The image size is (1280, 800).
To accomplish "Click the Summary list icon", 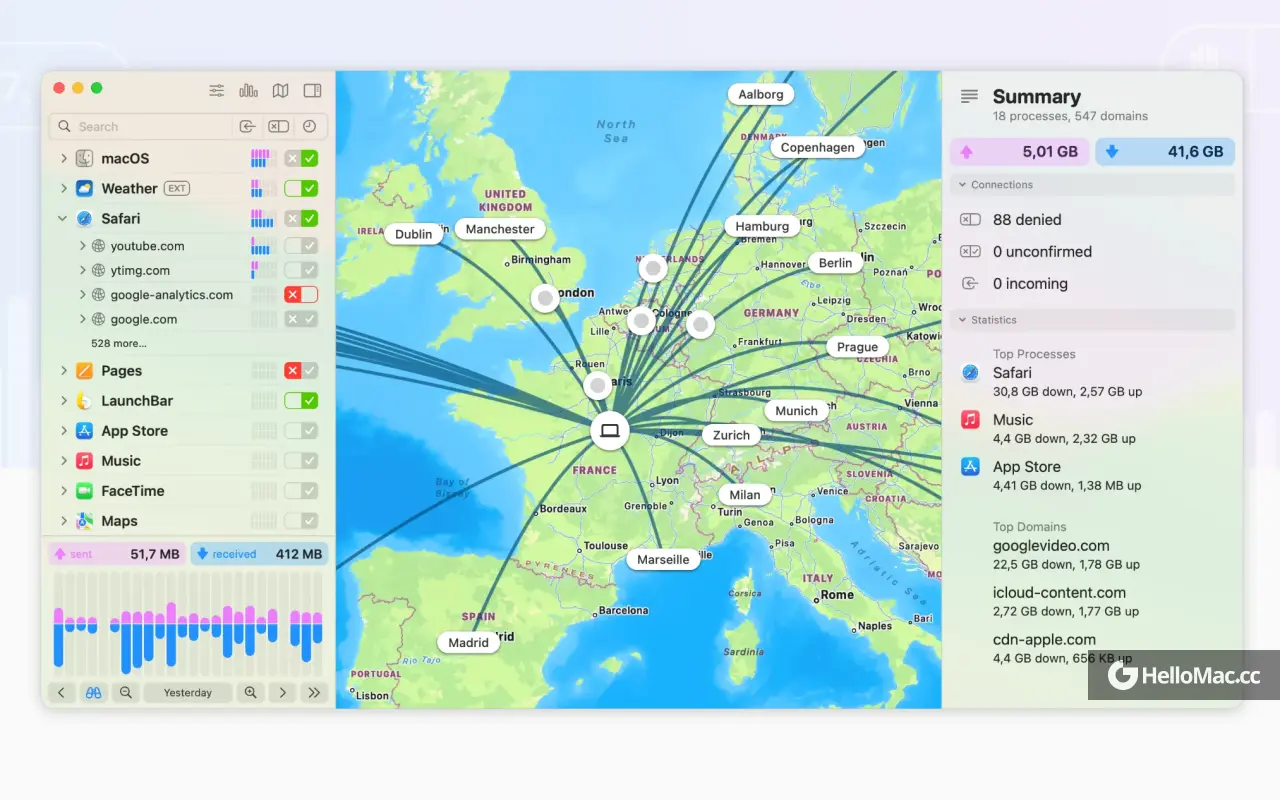I will (969, 97).
